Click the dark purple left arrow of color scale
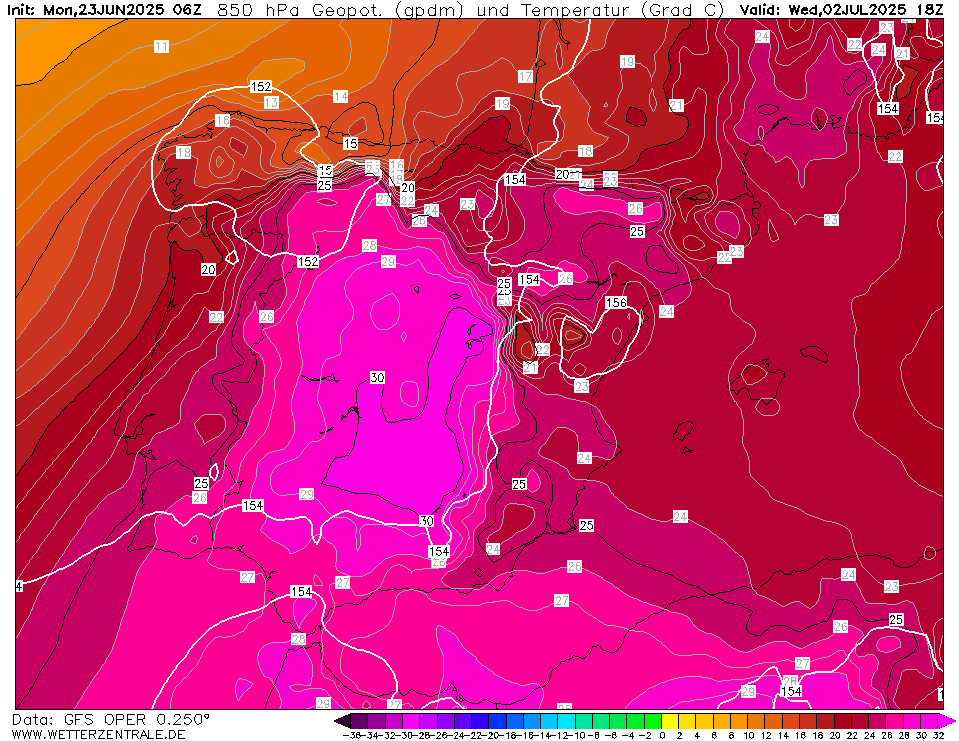The image size is (959, 741). point(342,721)
